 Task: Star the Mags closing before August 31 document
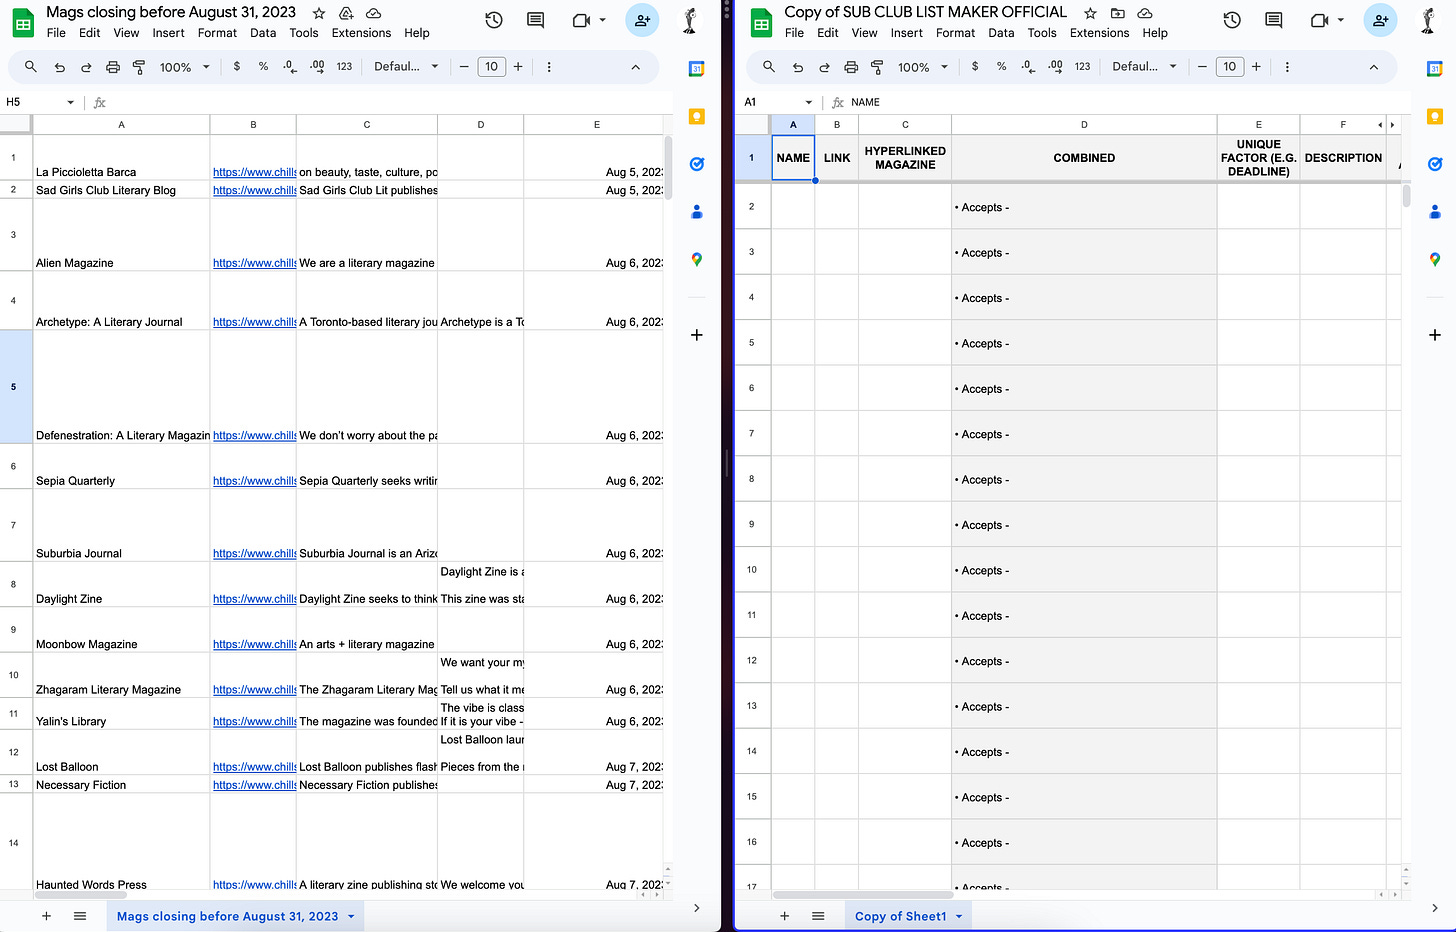[x=318, y=13]
